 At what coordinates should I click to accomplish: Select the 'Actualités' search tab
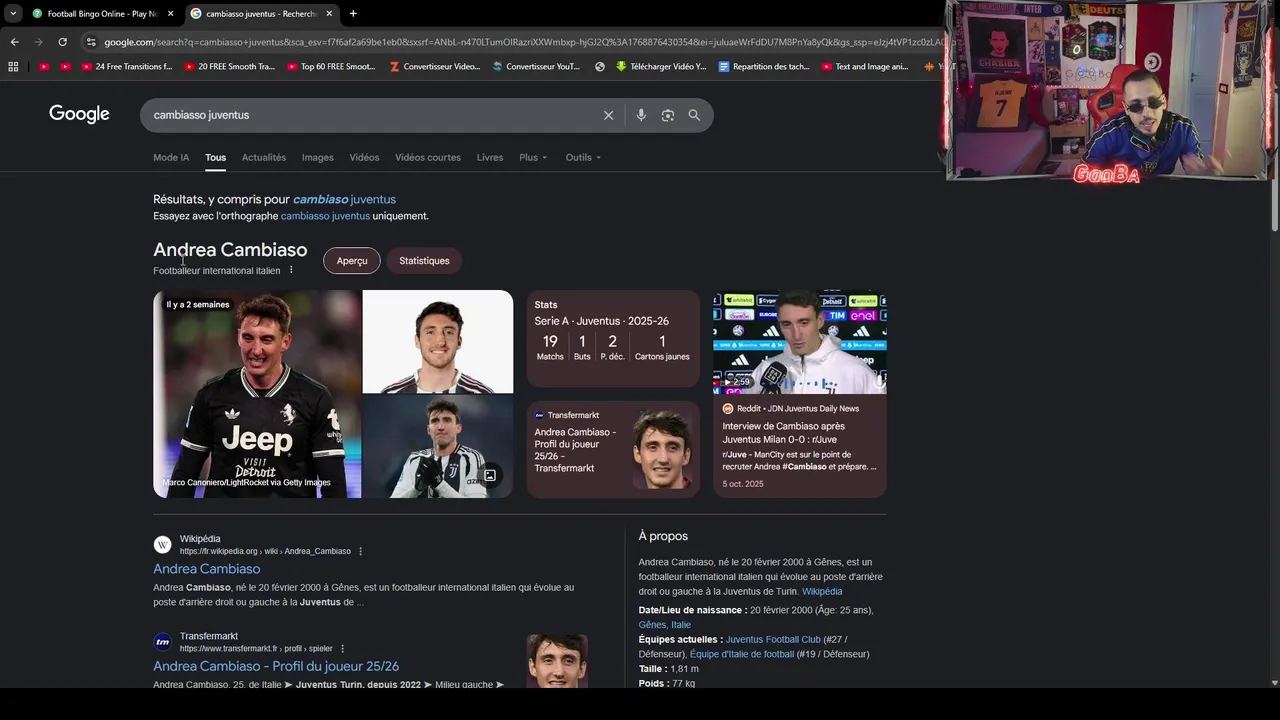(264, 157)
